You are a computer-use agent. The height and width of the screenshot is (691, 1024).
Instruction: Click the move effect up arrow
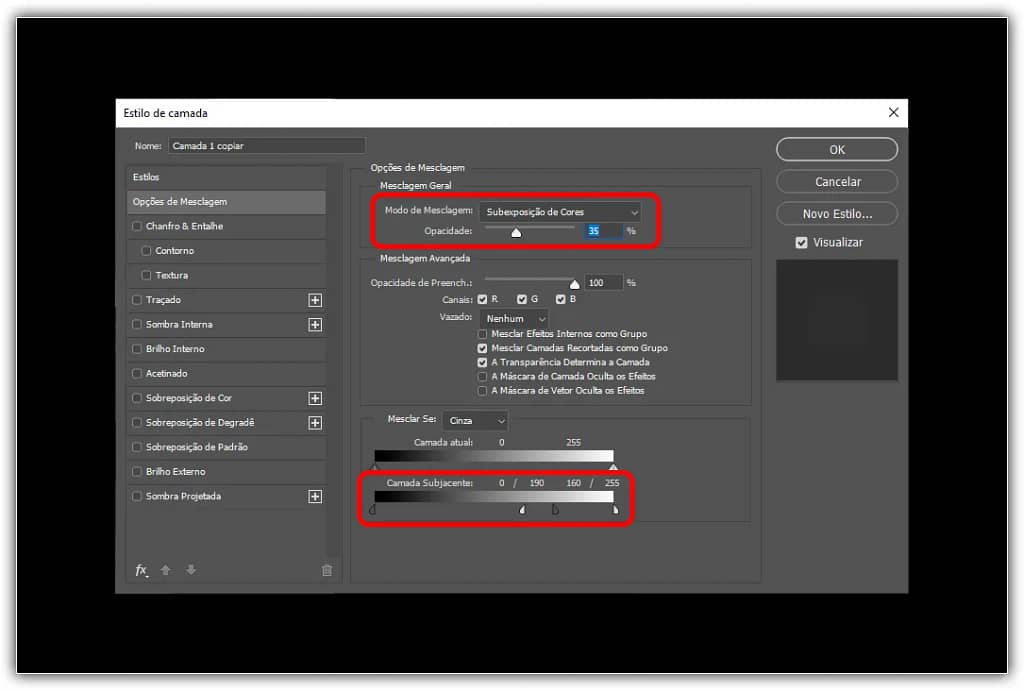(166, 570)
